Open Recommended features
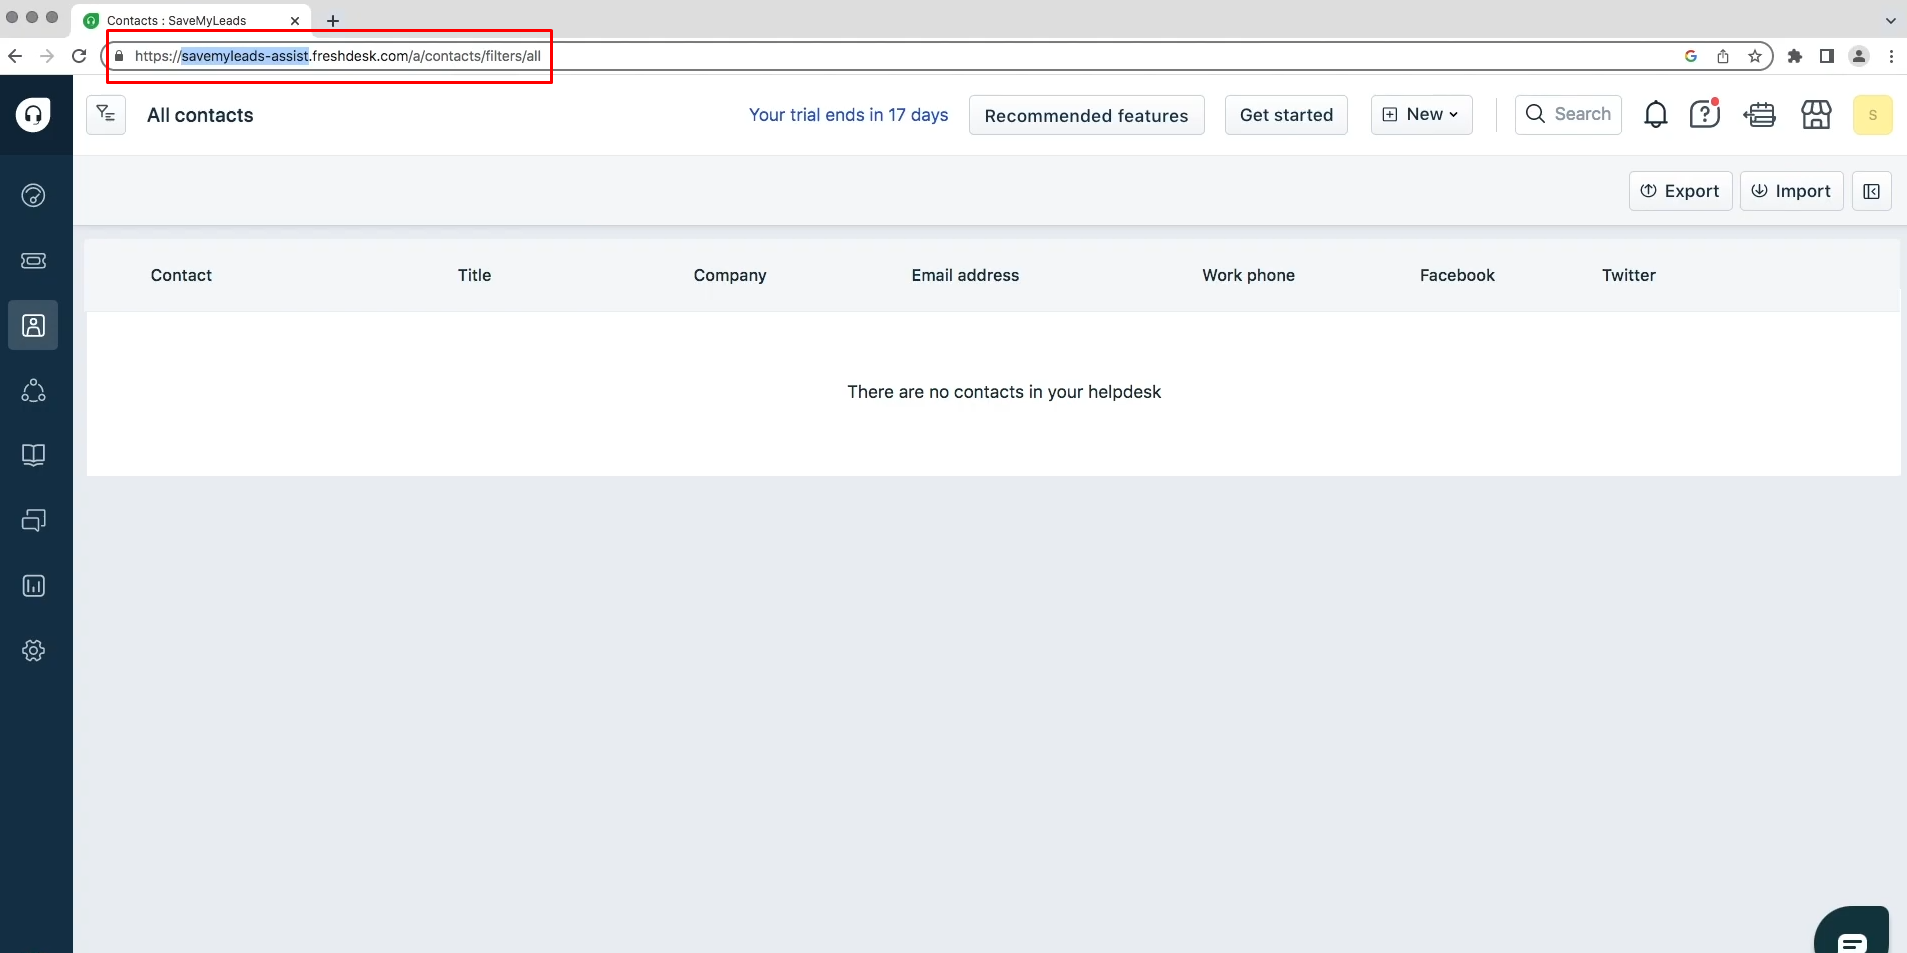The width and height of the screenshot is (1907, 953). (1086, 115)
